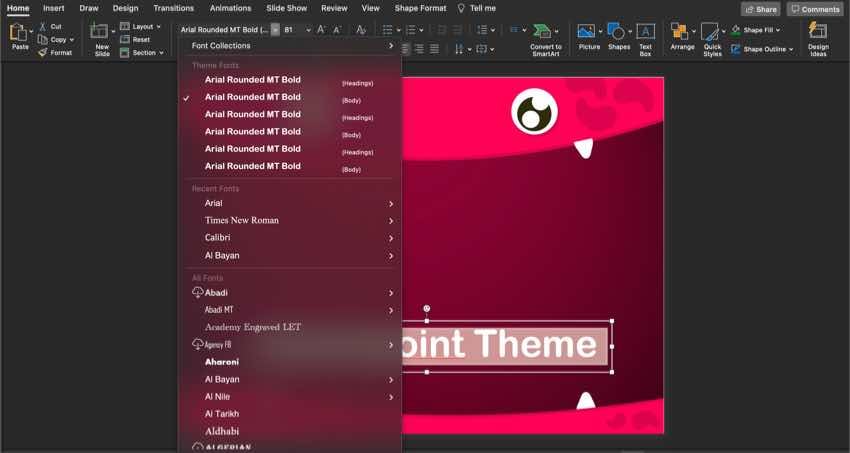
Task: Click the font name input field
Action: pyautogui.click(x=224, y=30)
